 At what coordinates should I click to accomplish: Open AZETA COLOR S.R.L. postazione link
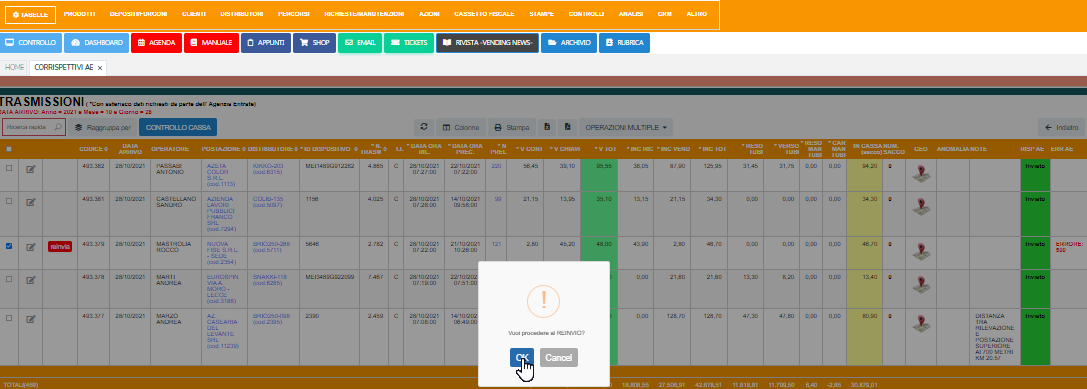click(x=218, y=176)
